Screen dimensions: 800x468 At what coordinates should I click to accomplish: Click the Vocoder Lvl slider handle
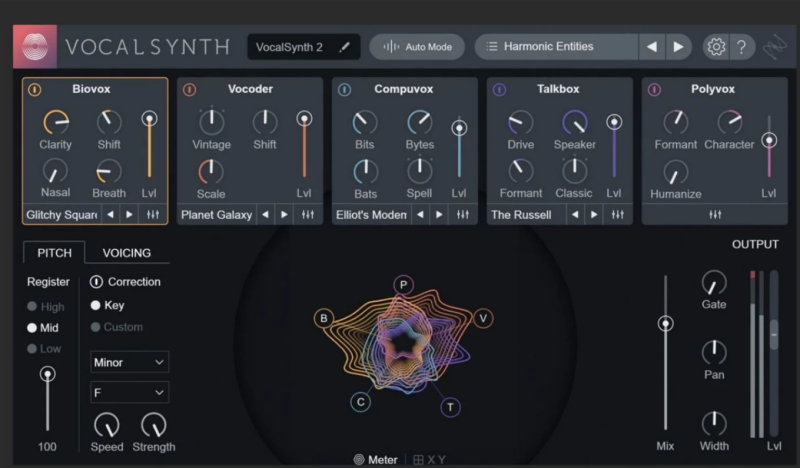[304, 119]
